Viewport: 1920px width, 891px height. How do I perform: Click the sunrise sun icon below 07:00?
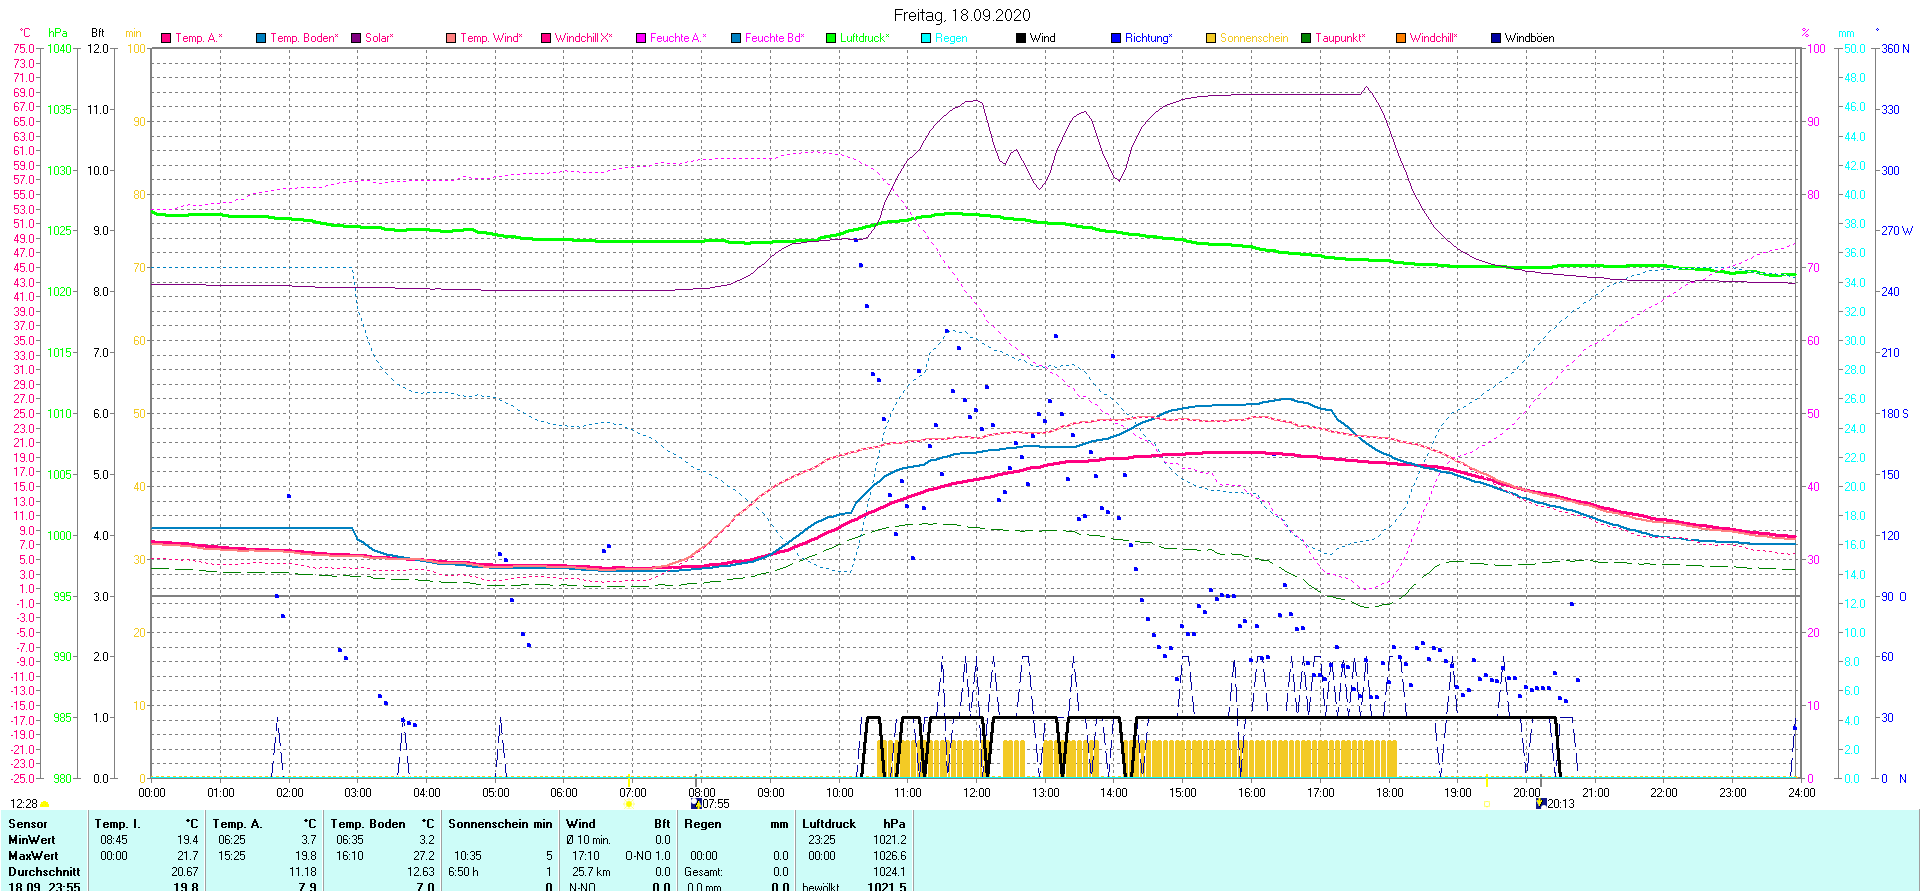pyautogui.click(x=628, y=804)
